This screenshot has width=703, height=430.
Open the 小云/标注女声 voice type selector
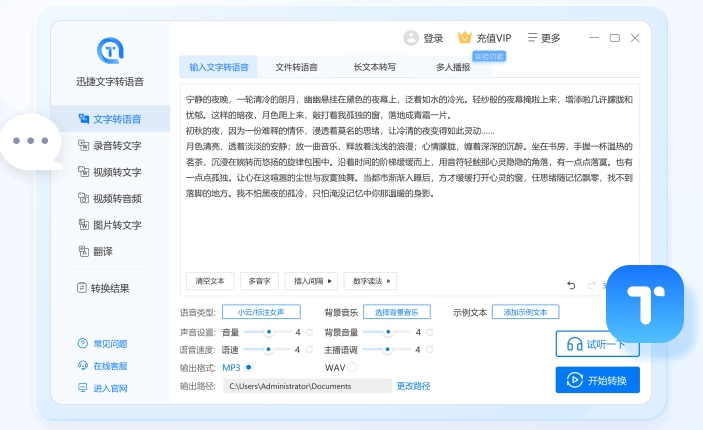(x=260, y=312)
